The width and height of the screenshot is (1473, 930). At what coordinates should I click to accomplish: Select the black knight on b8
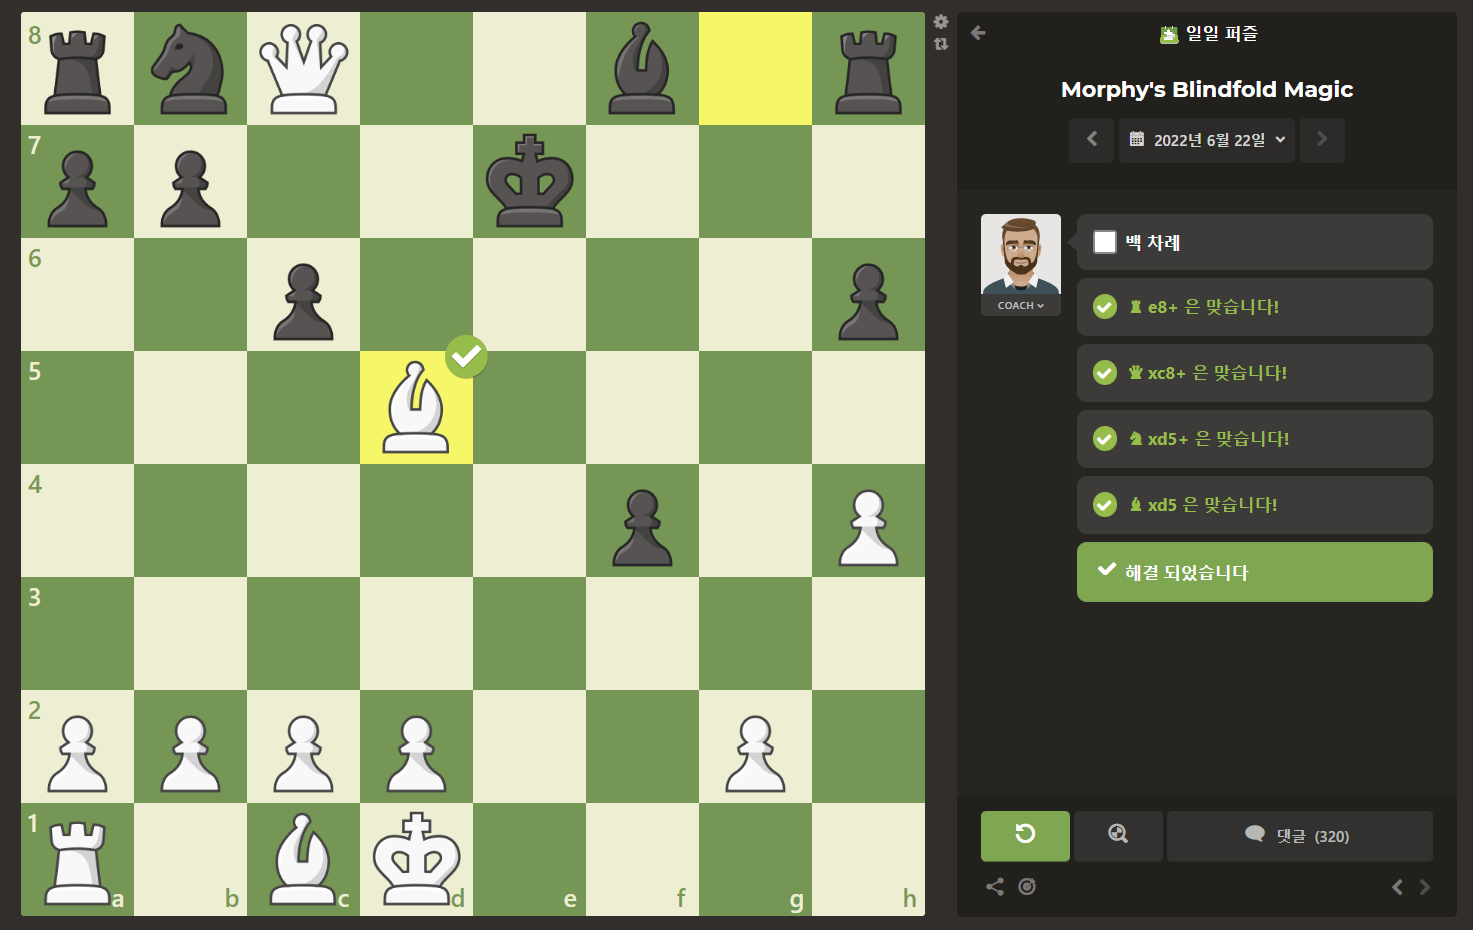191,69
